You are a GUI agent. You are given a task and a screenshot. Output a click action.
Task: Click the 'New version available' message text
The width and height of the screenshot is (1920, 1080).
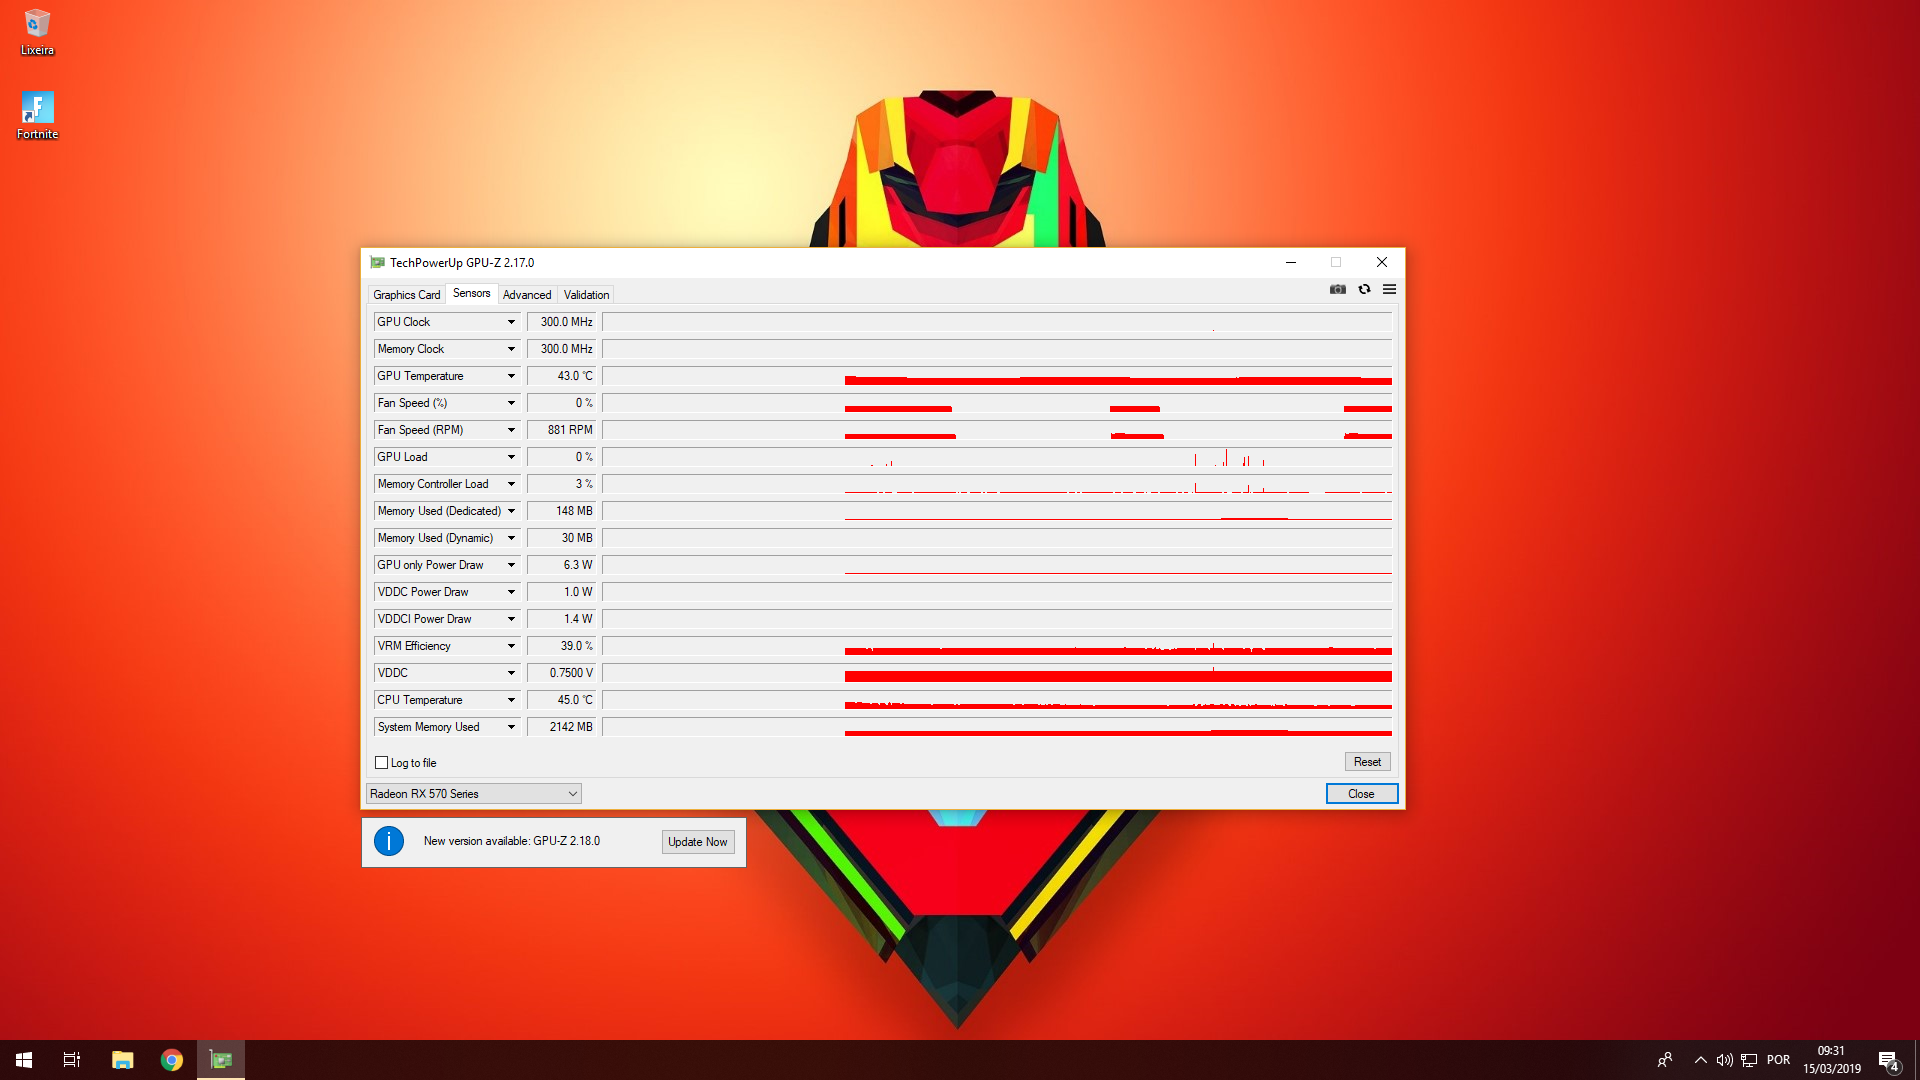511,841
